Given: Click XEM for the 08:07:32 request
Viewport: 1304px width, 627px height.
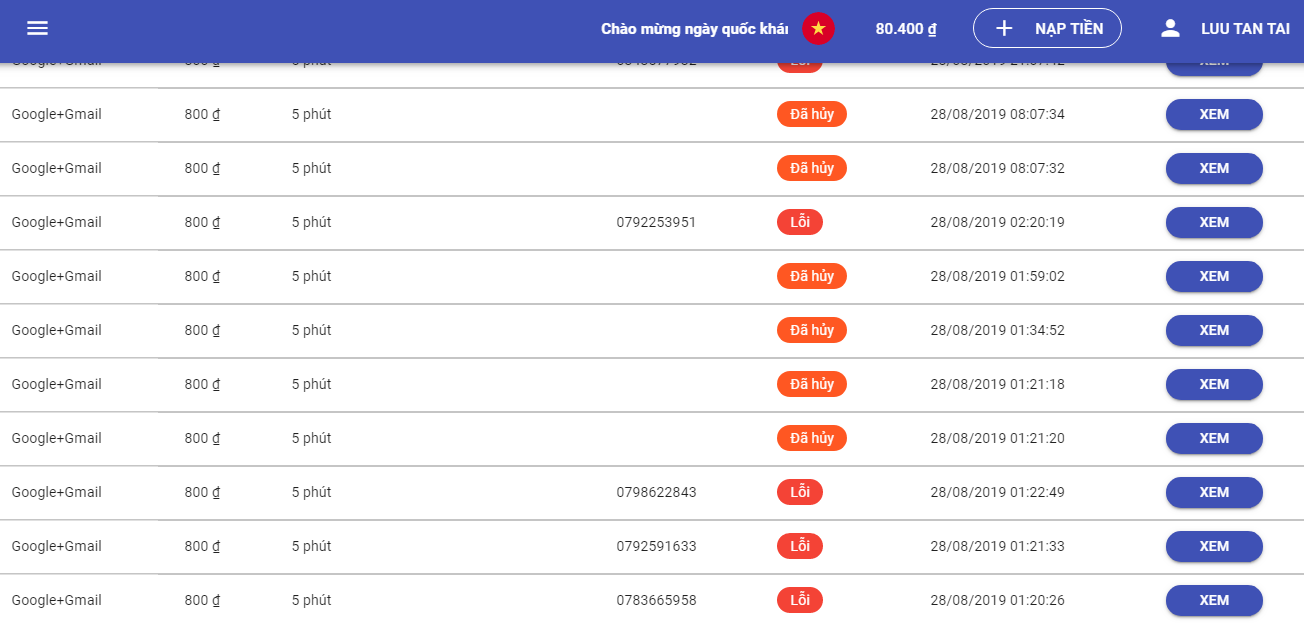Looking at the screenshot, I should [x=1213, y=168].
